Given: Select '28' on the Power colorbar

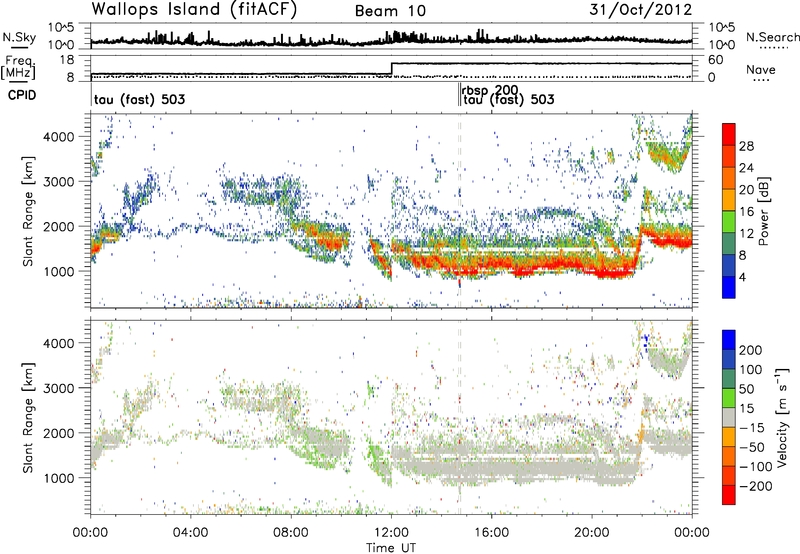Looking at the screenshot, I should point(746,146).
